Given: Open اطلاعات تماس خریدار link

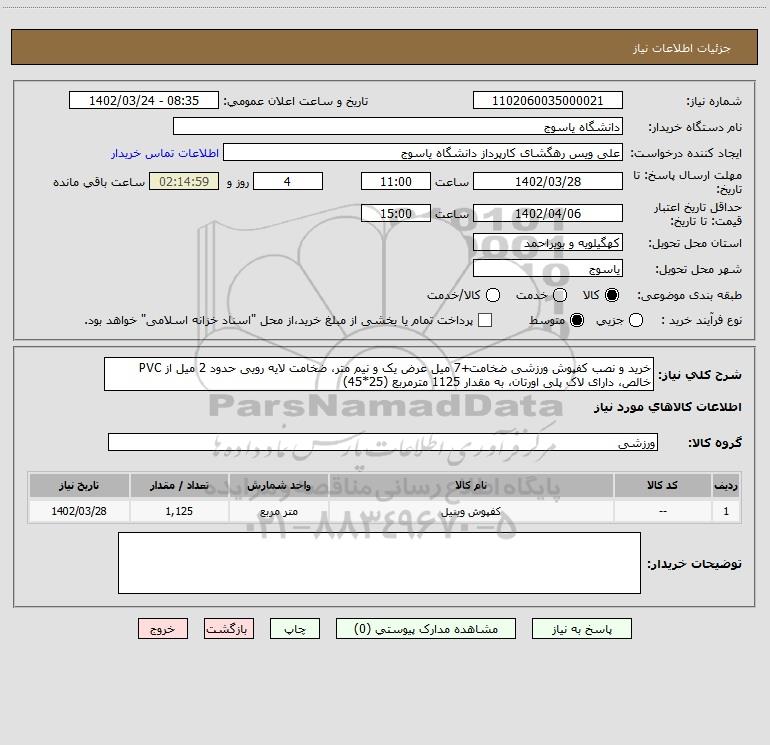Looking at the screenshot, I should click(x=165, y=153).
